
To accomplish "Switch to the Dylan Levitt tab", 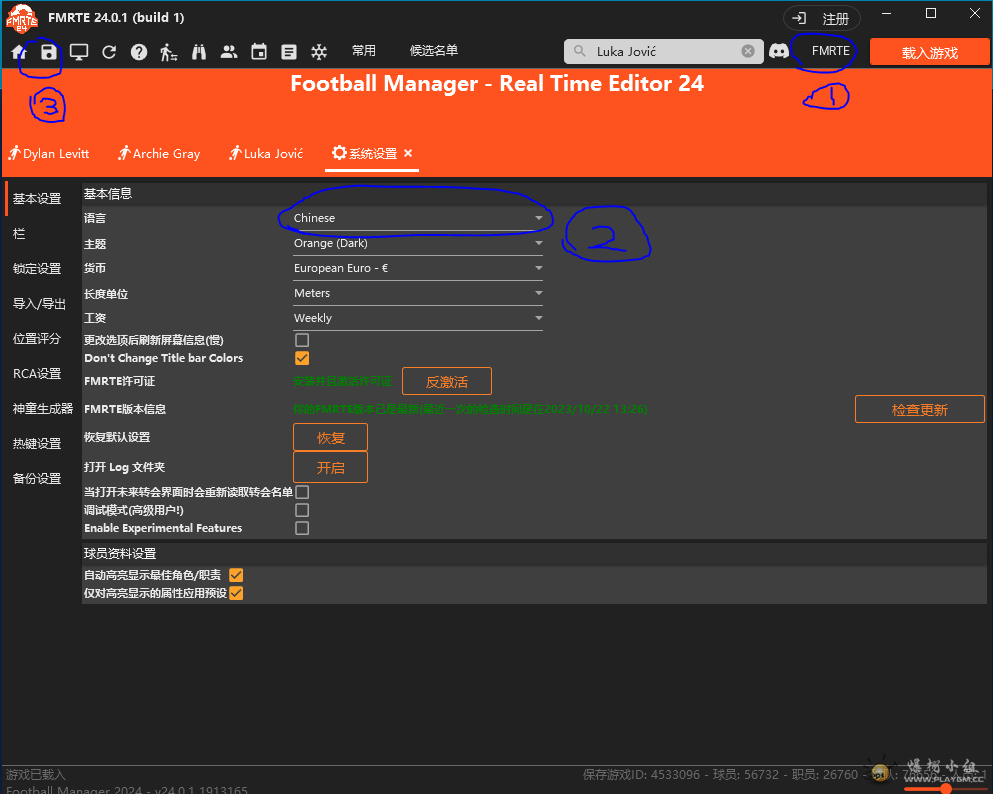I will [49, 153].
